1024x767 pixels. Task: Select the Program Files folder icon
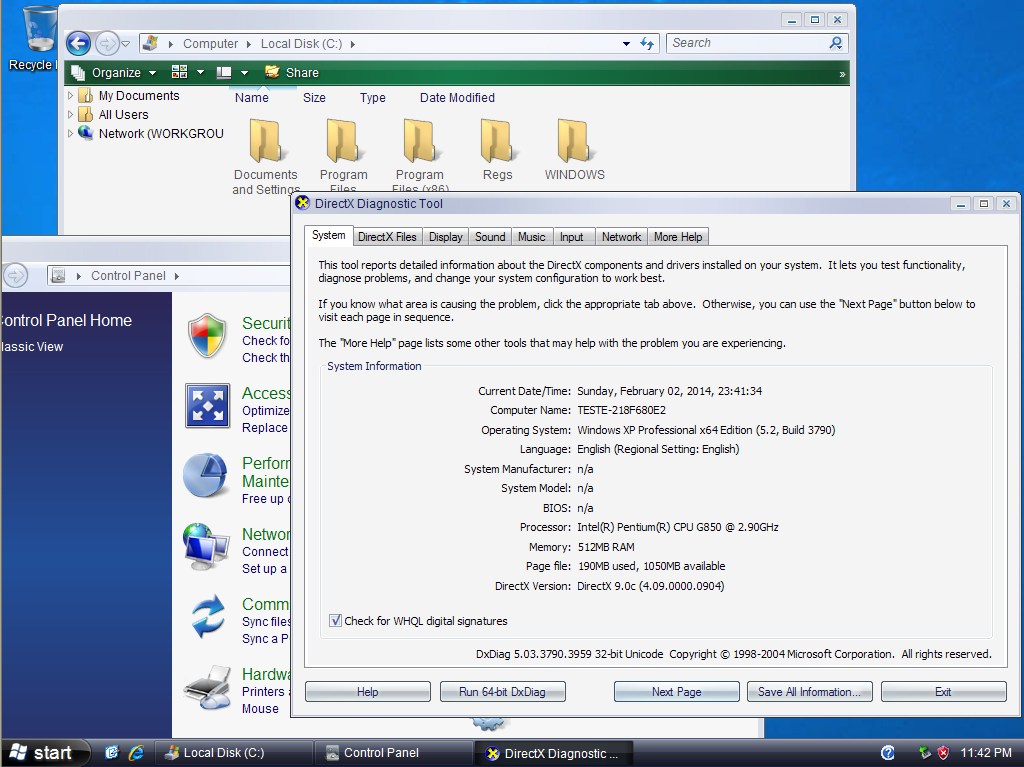coord(344,140)
